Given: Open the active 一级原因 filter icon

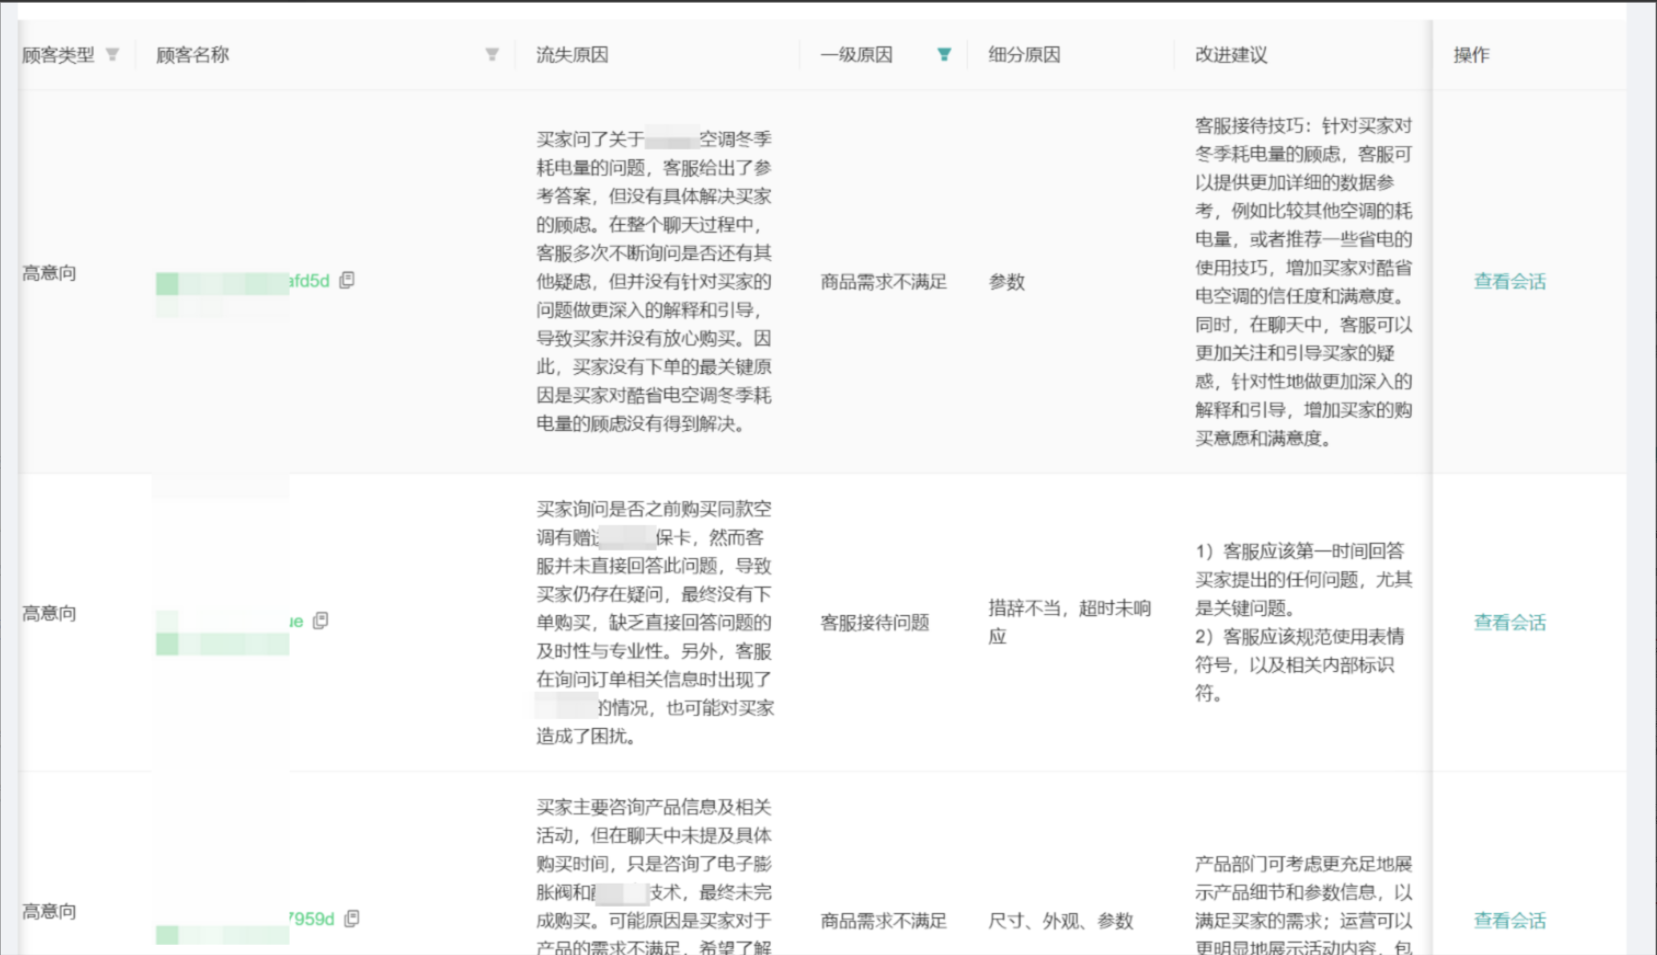Looking at the screenshot, I should [944, 55].
